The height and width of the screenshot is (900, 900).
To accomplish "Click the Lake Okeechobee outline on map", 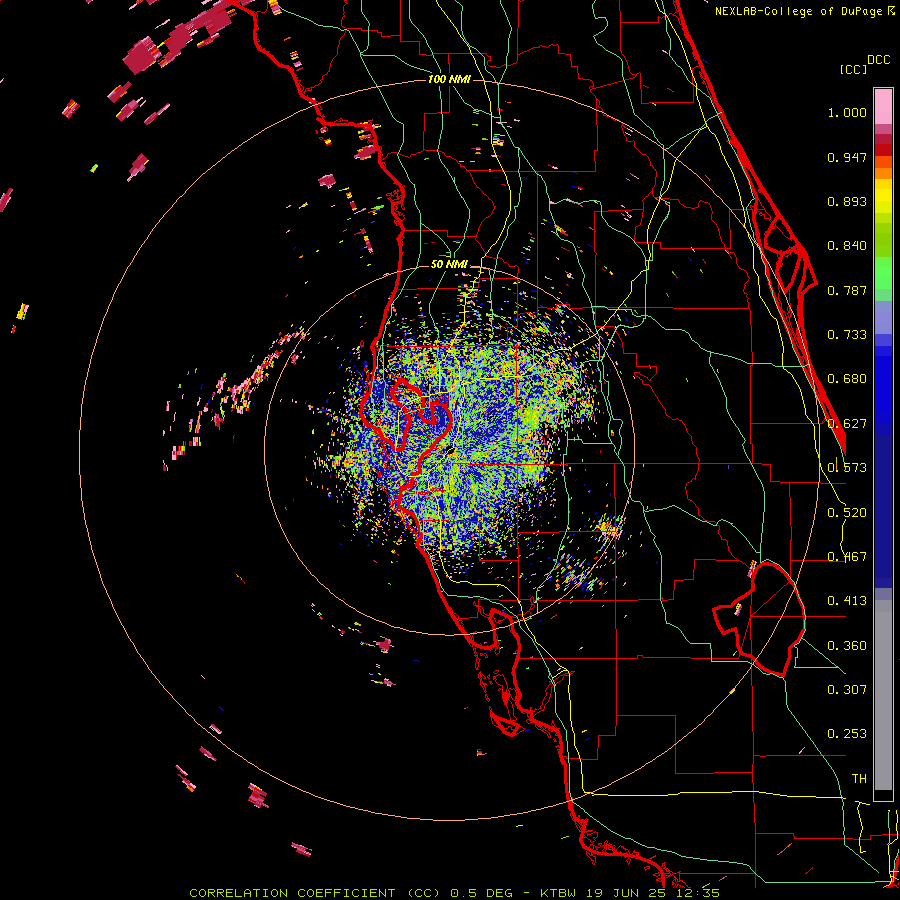I will [x=761, y=619].
